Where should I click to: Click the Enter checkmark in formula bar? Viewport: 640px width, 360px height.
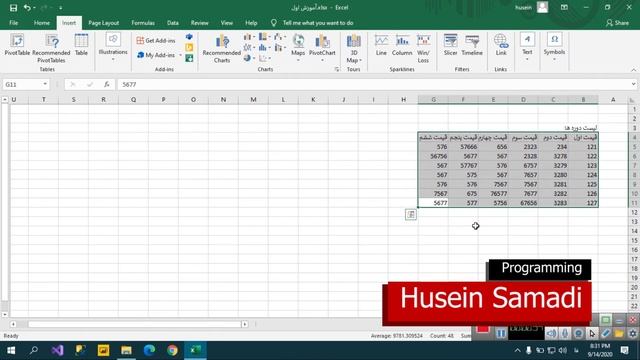click(x=90, y=84)
